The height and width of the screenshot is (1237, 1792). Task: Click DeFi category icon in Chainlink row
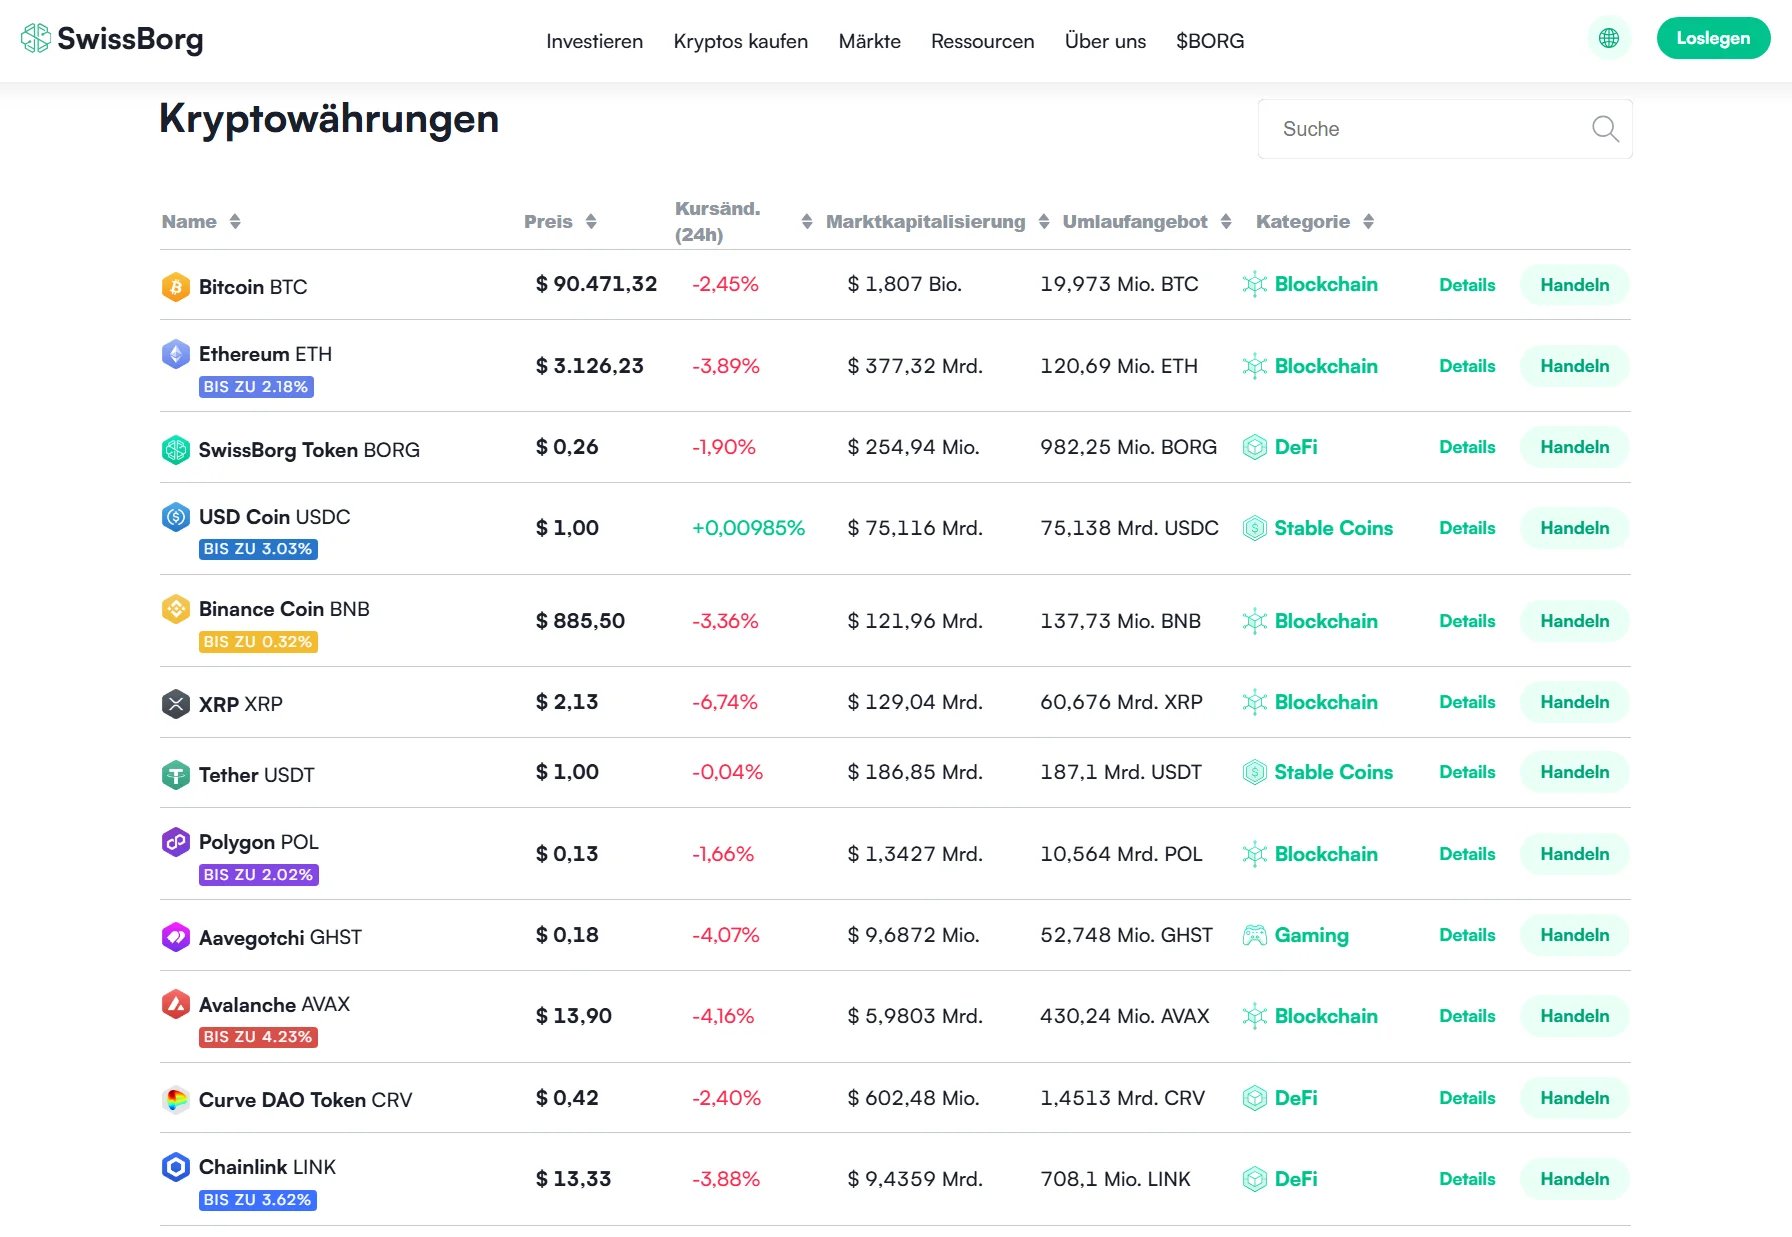1254,1179
